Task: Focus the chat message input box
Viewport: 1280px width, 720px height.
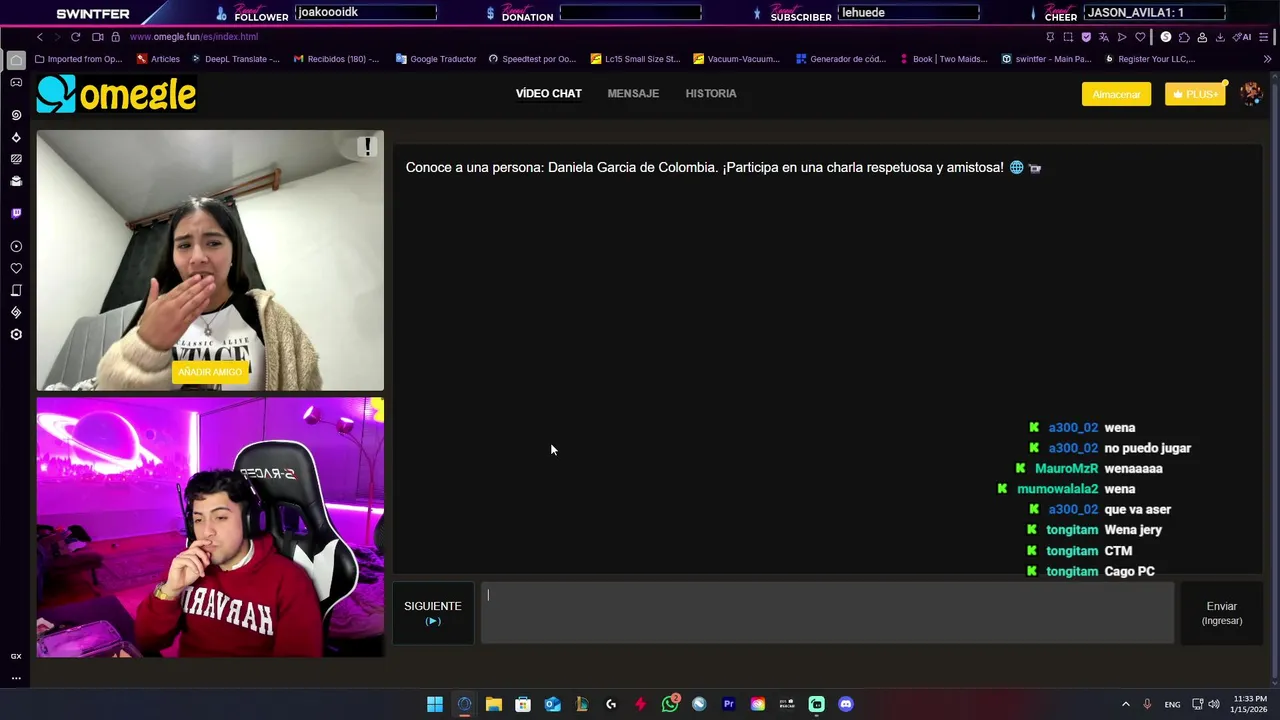Action: click(828, 613)
